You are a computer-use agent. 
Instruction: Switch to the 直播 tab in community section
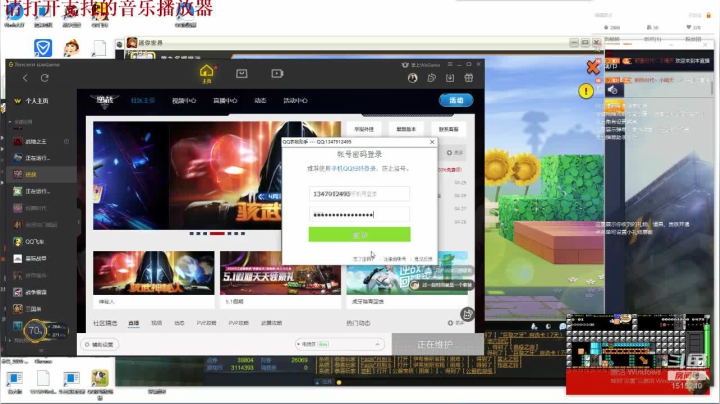tap(134, 323)
